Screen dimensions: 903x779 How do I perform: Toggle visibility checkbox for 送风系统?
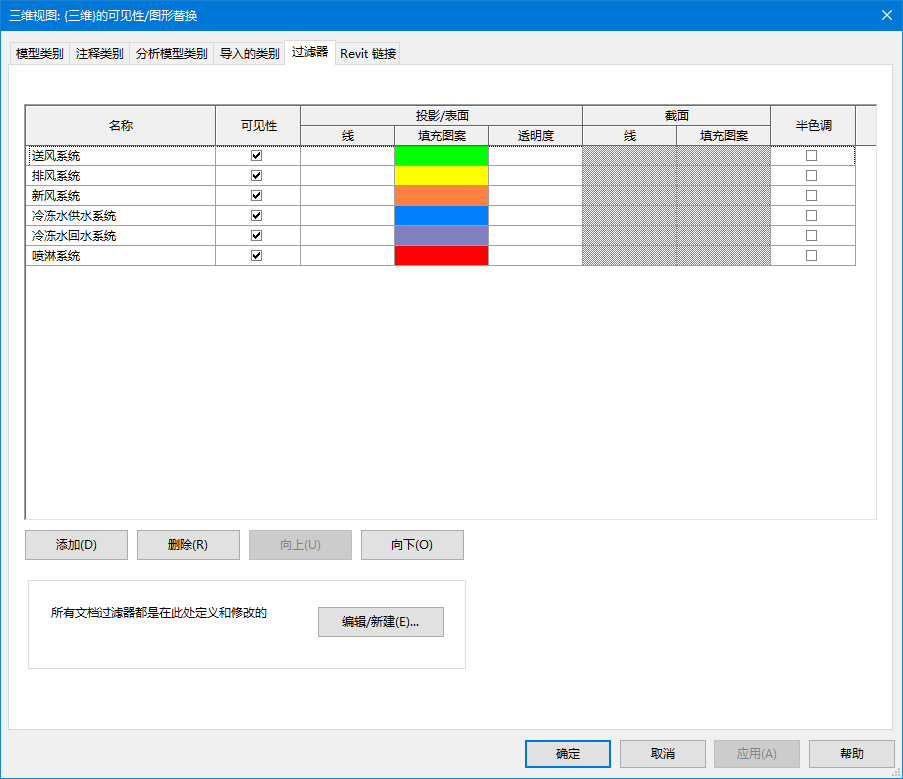click(256, 155)
